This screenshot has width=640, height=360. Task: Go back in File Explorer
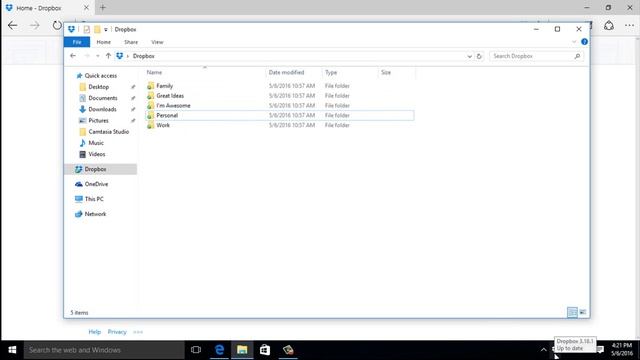click(73, 56)
